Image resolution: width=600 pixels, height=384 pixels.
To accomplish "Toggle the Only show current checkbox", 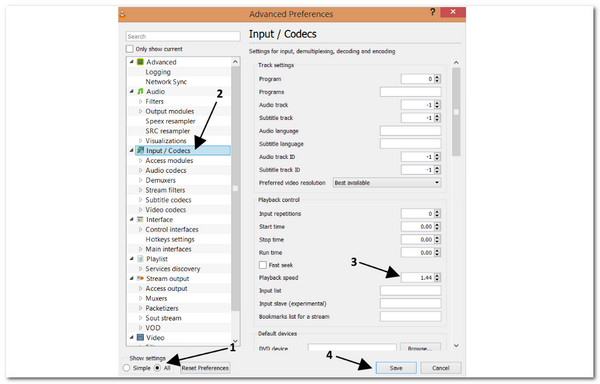I will (130, 49).
